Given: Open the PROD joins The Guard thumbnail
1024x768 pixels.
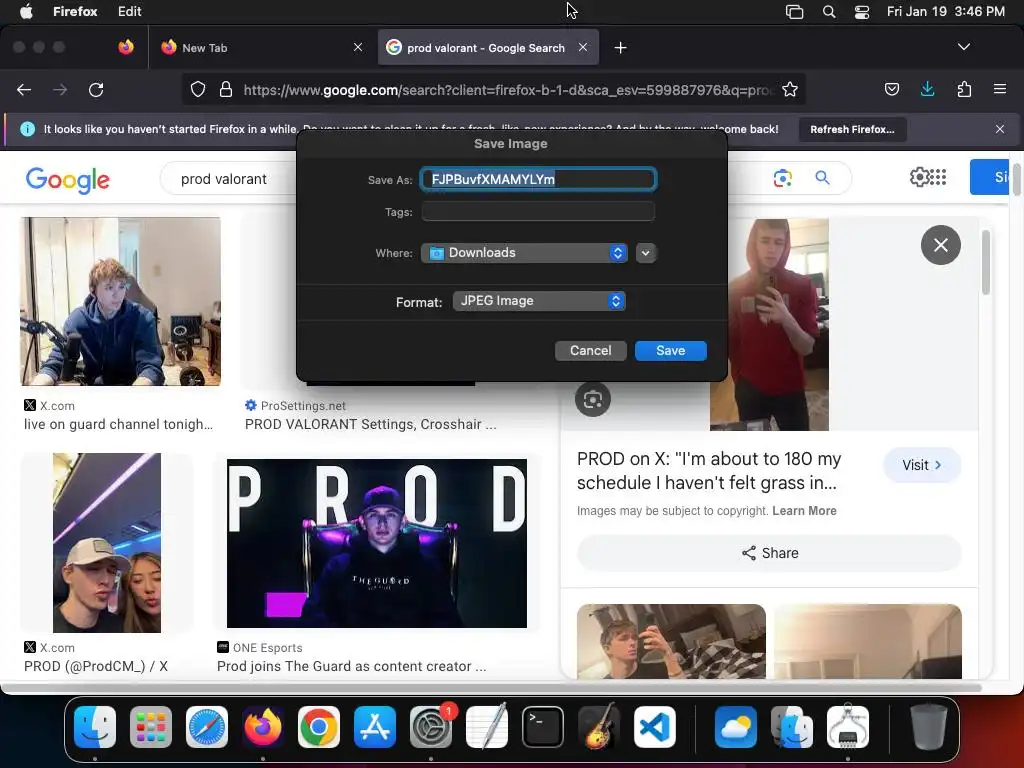Looking at the screenshot, I should 377,543.
